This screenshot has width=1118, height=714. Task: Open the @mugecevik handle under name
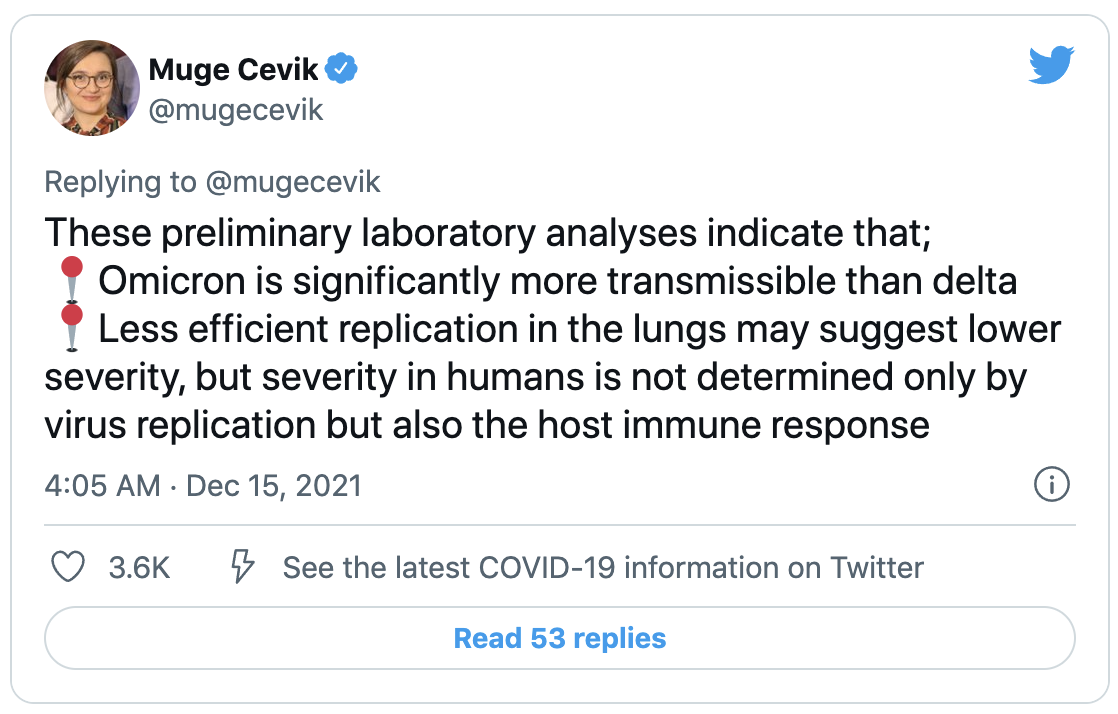pos(236,111)
